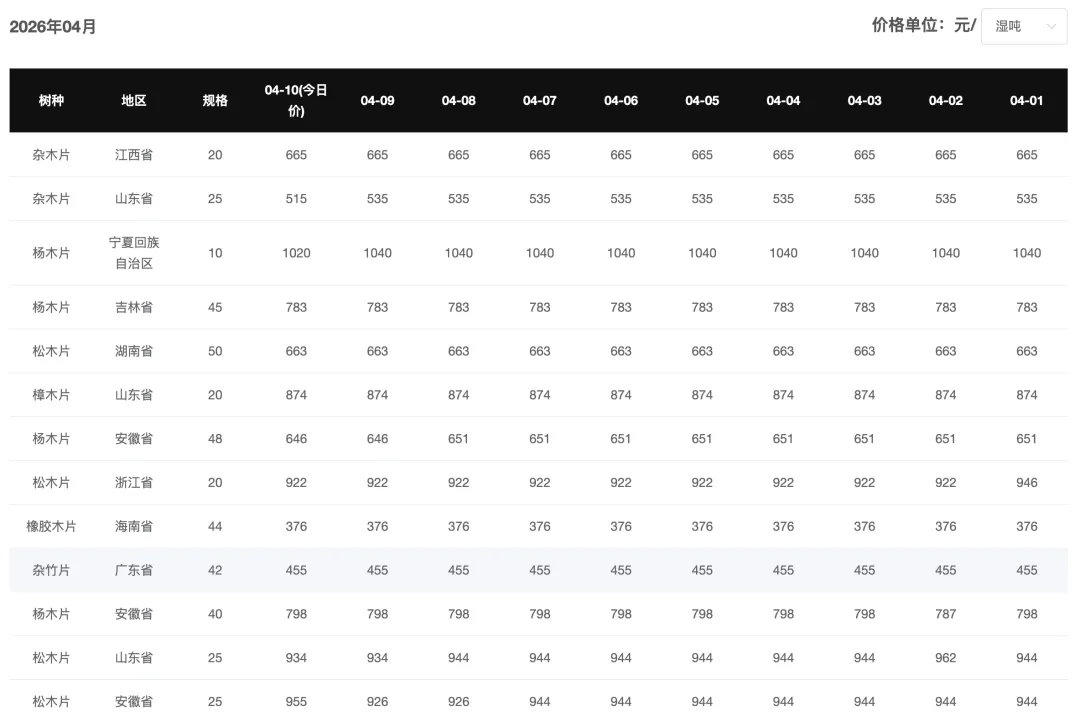The height and width of the screenshot is (722, 1080).
Task: Click the 树种 column header
Action: (x=51, y=101)
